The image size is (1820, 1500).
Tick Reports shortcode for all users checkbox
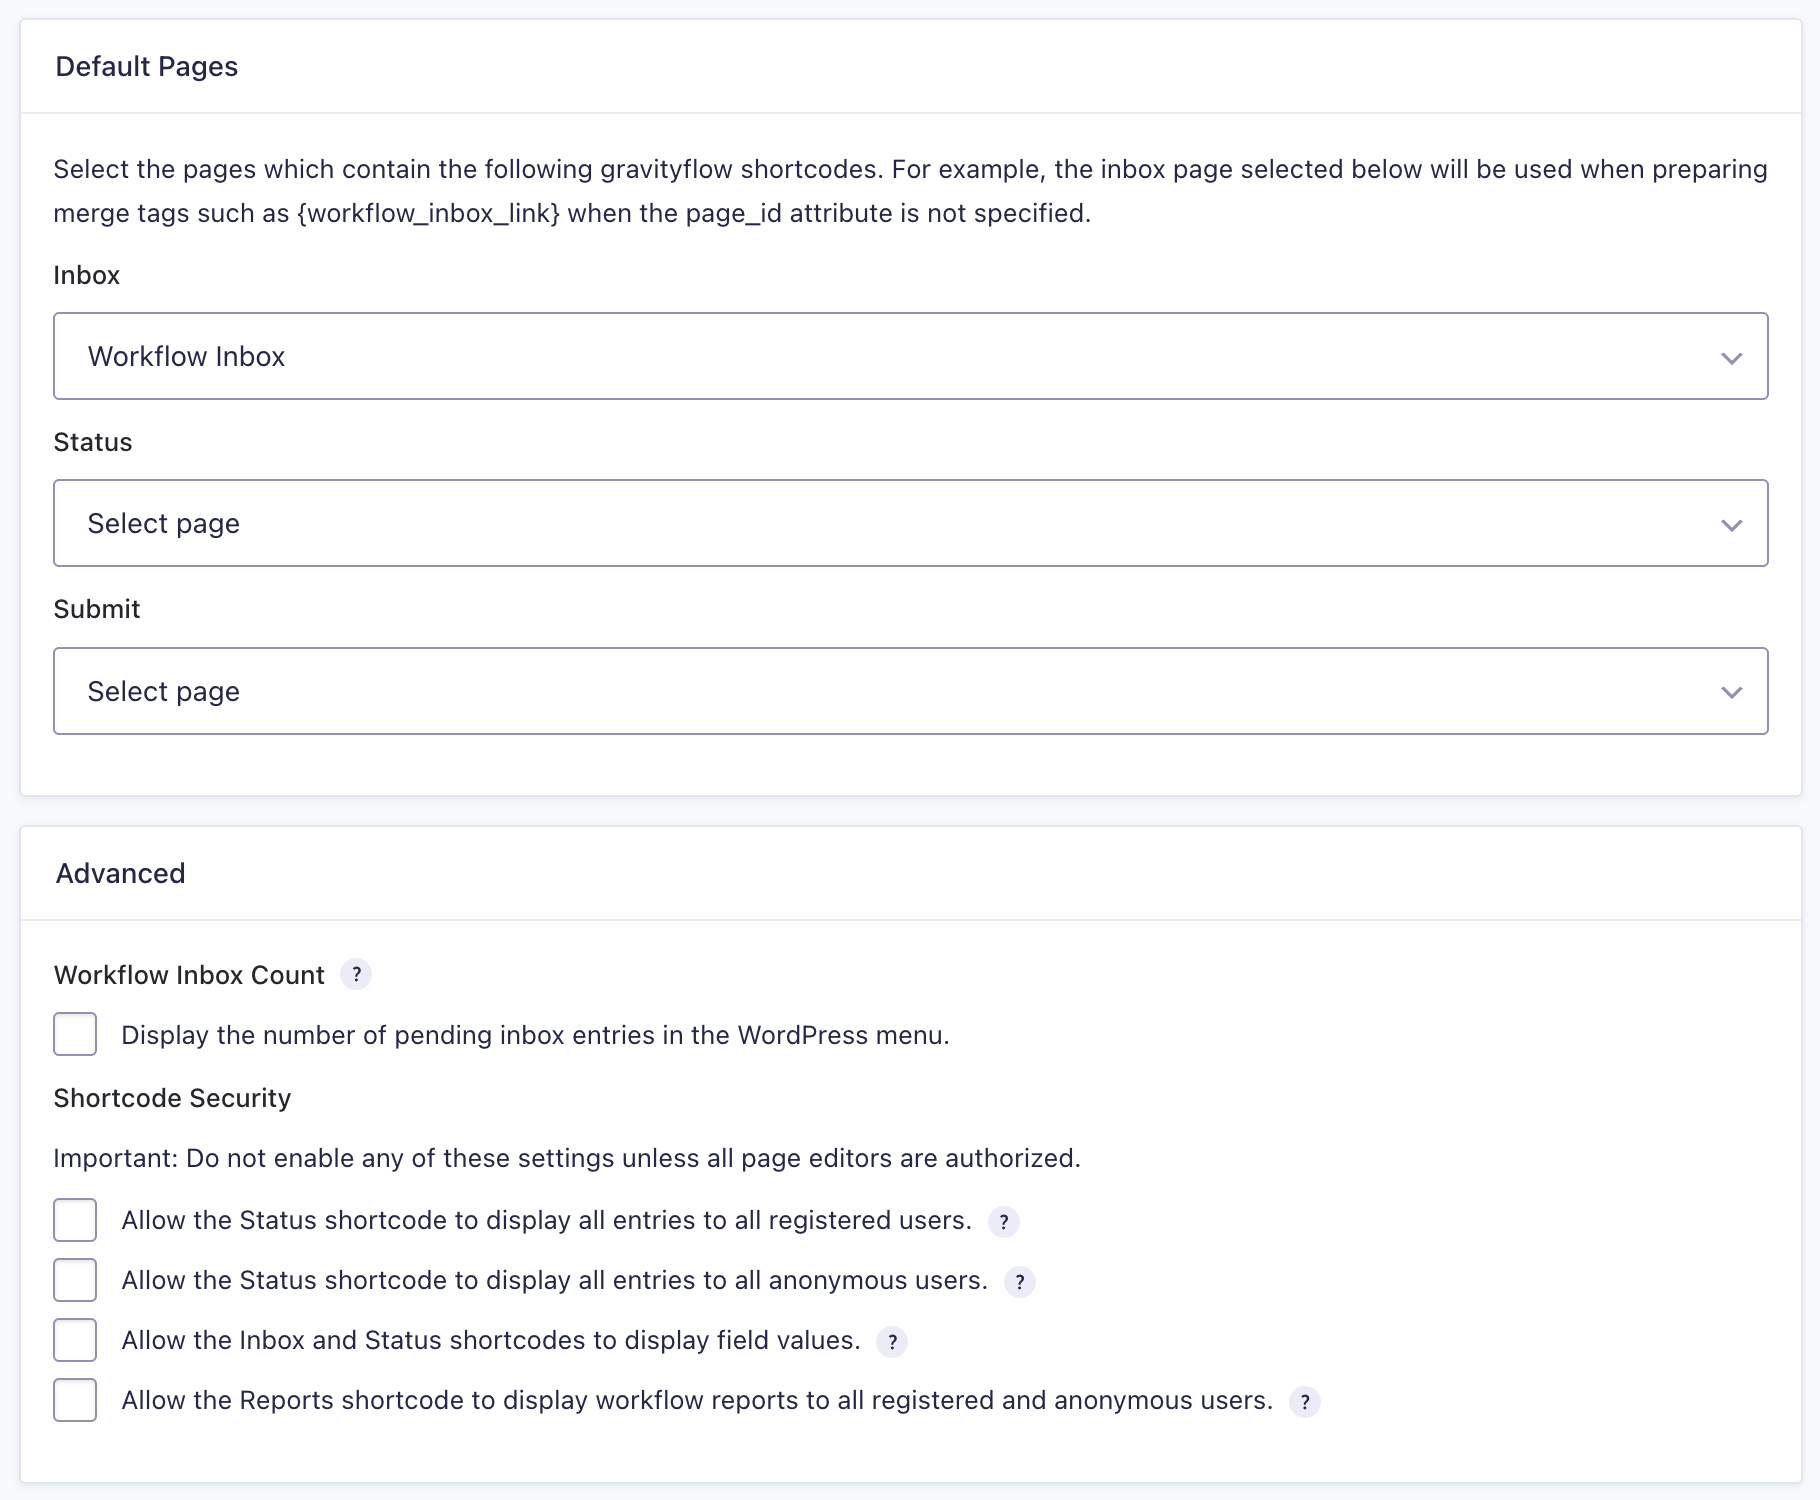[x=75, y=1400]
